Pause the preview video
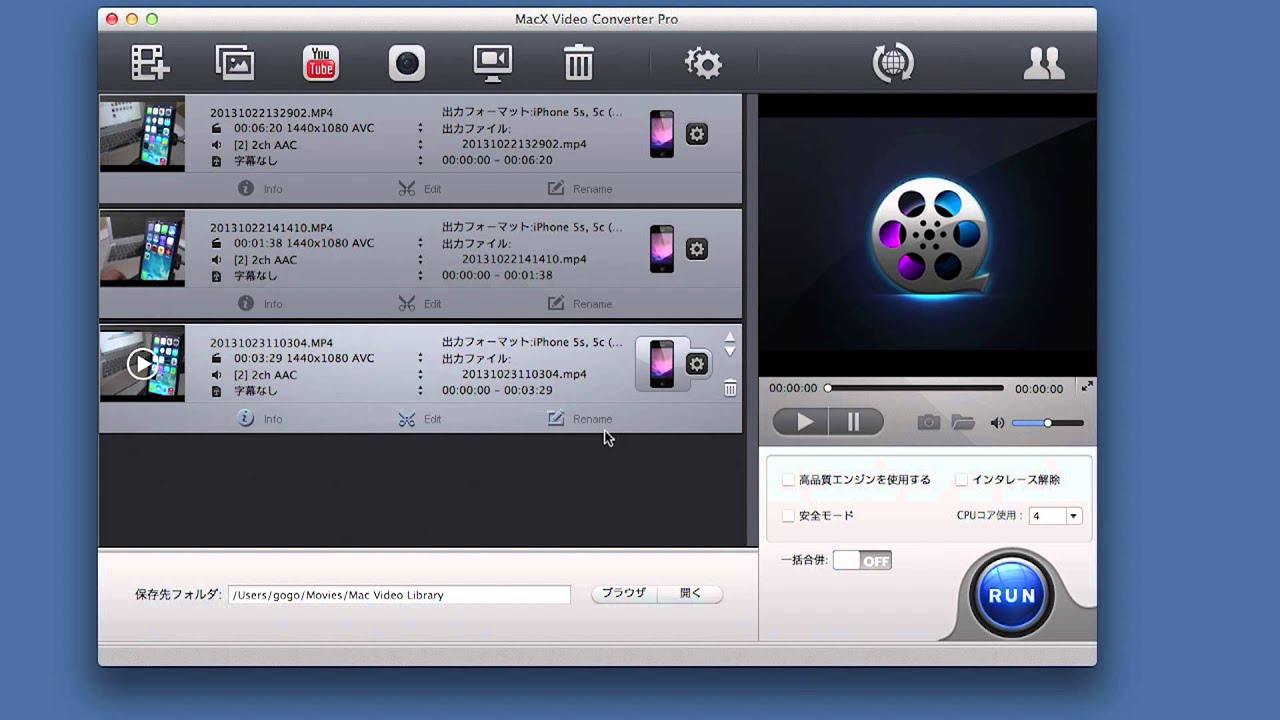The width and height of the screenshot is (1280, 720). click(854, 423)
